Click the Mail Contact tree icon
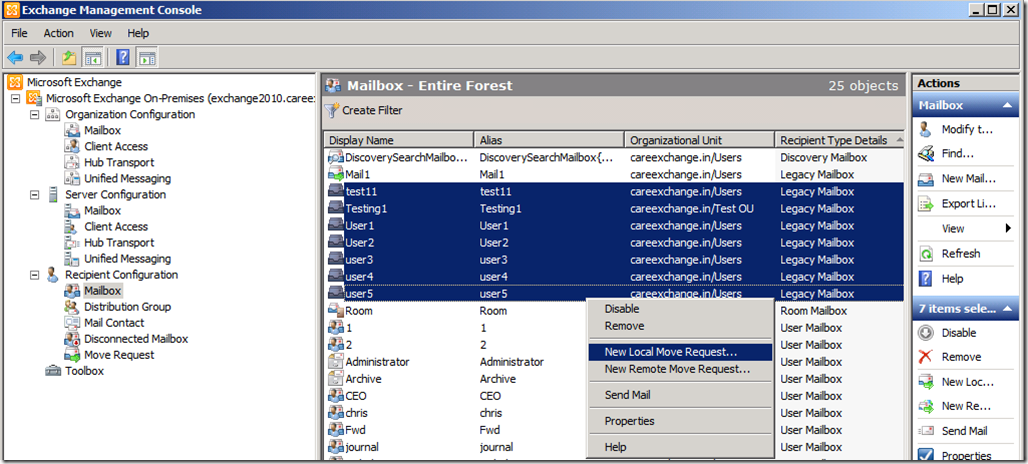 (x=72, y=322)
